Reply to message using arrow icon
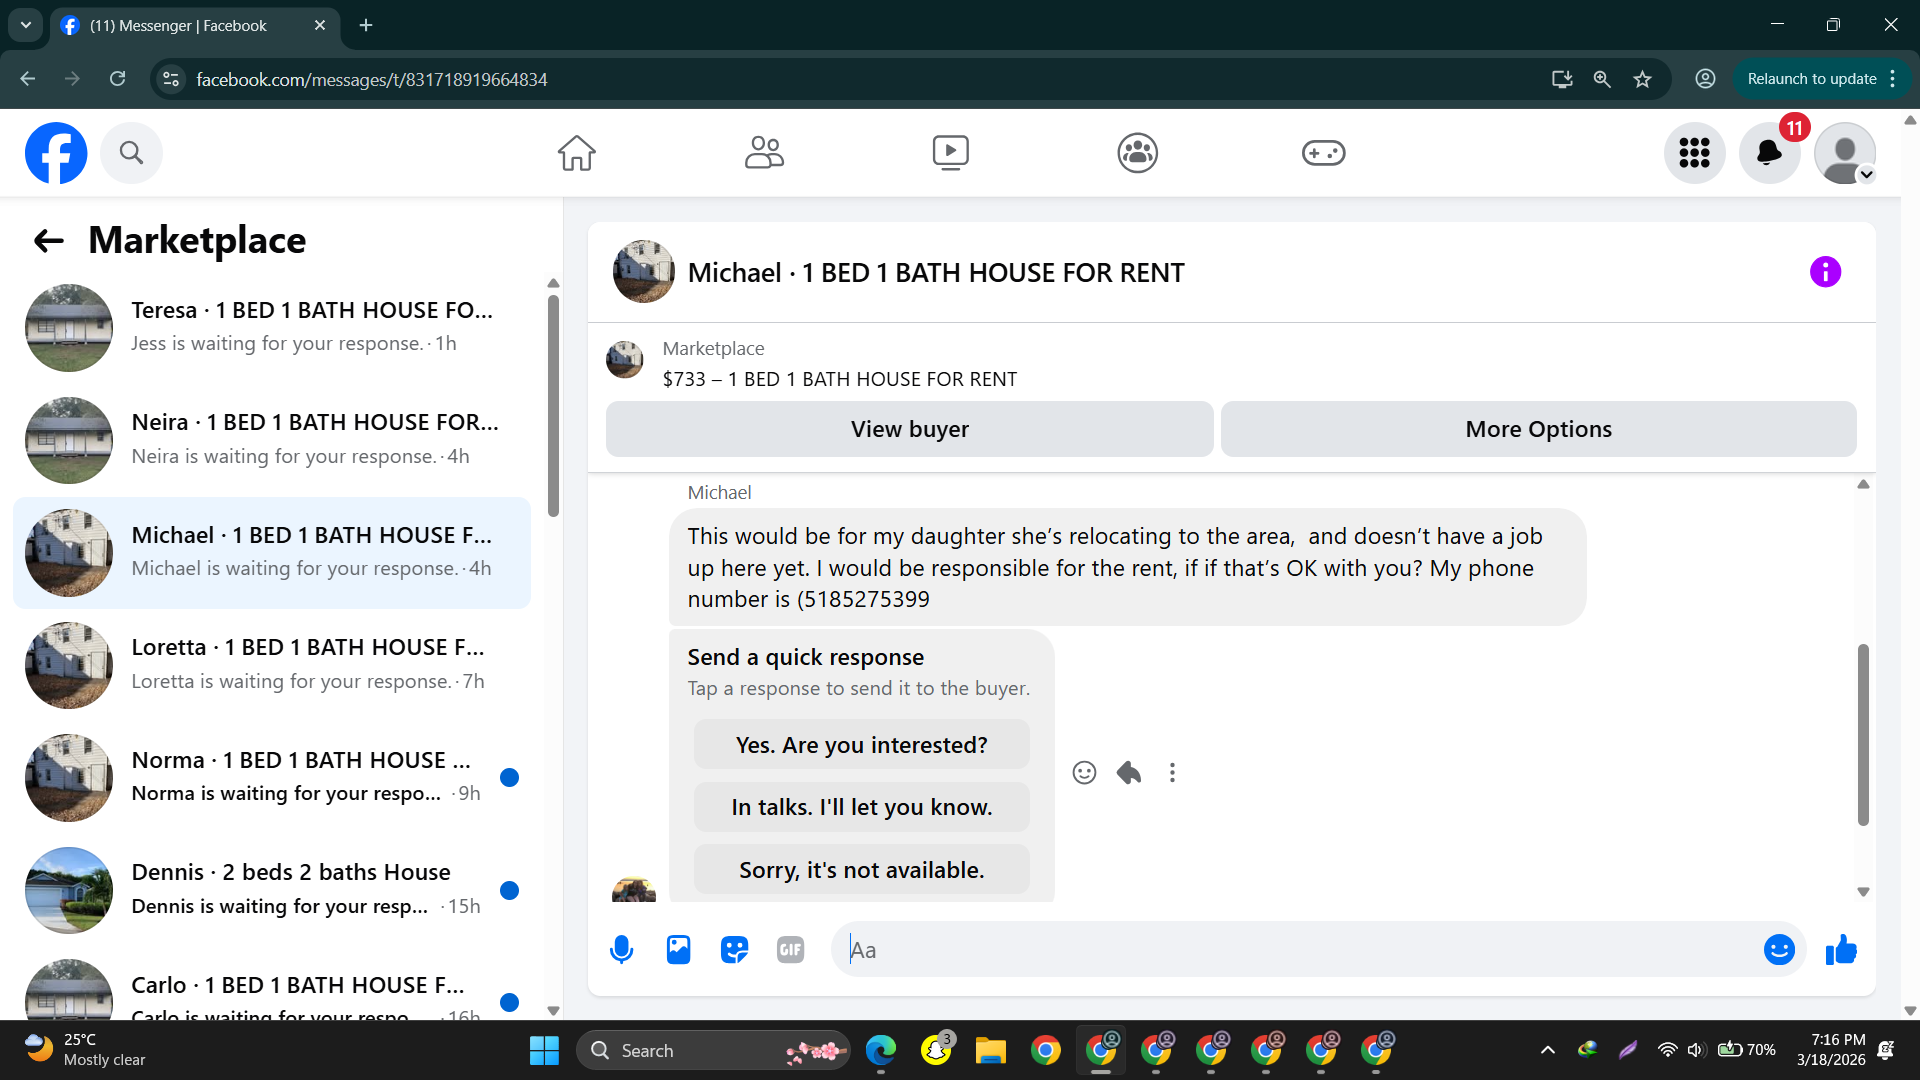 pyautogui.click(x=1128, y=772)
